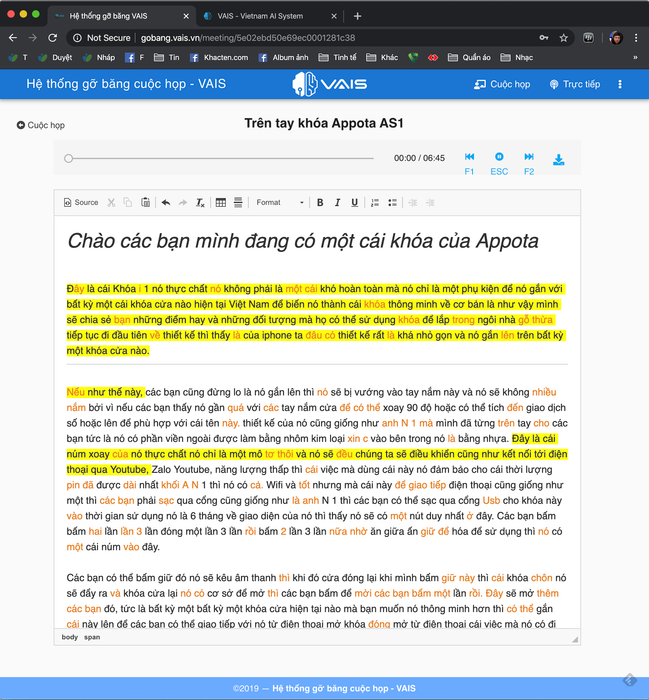The height and width of the screenshot is (700, 649).
Task: Click the address bar URL
Action: click(248, 38)
